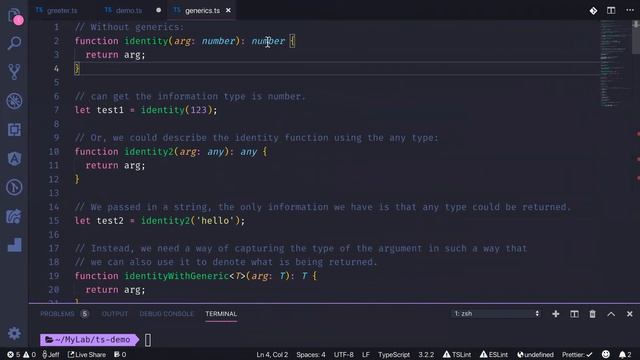The height and width of the screenshot is (360, 640).
Task: Open the Angular shield icon view
Action: [14, 158]
